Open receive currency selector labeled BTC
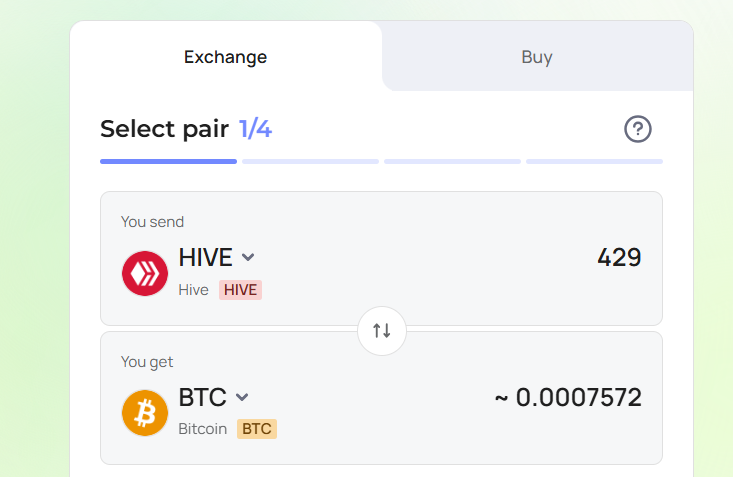The height and width of the screenshot is (477, 733). pos(202,398)
